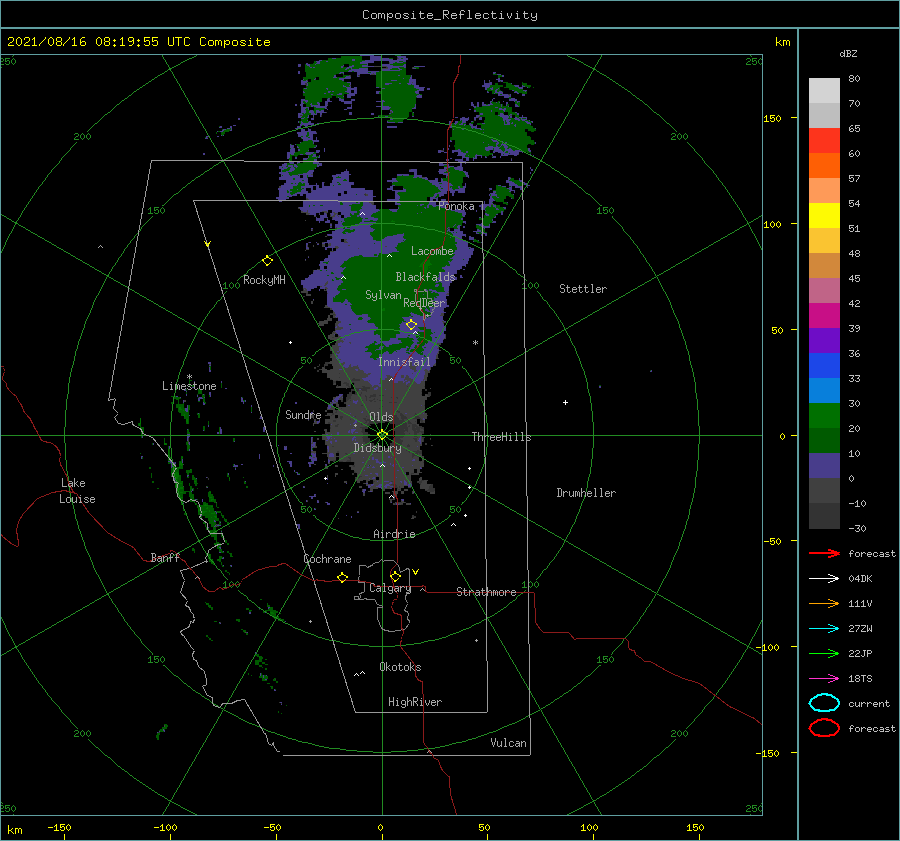Select the bright orange 57-60 dBZ swatch

[x=824, y=165]
